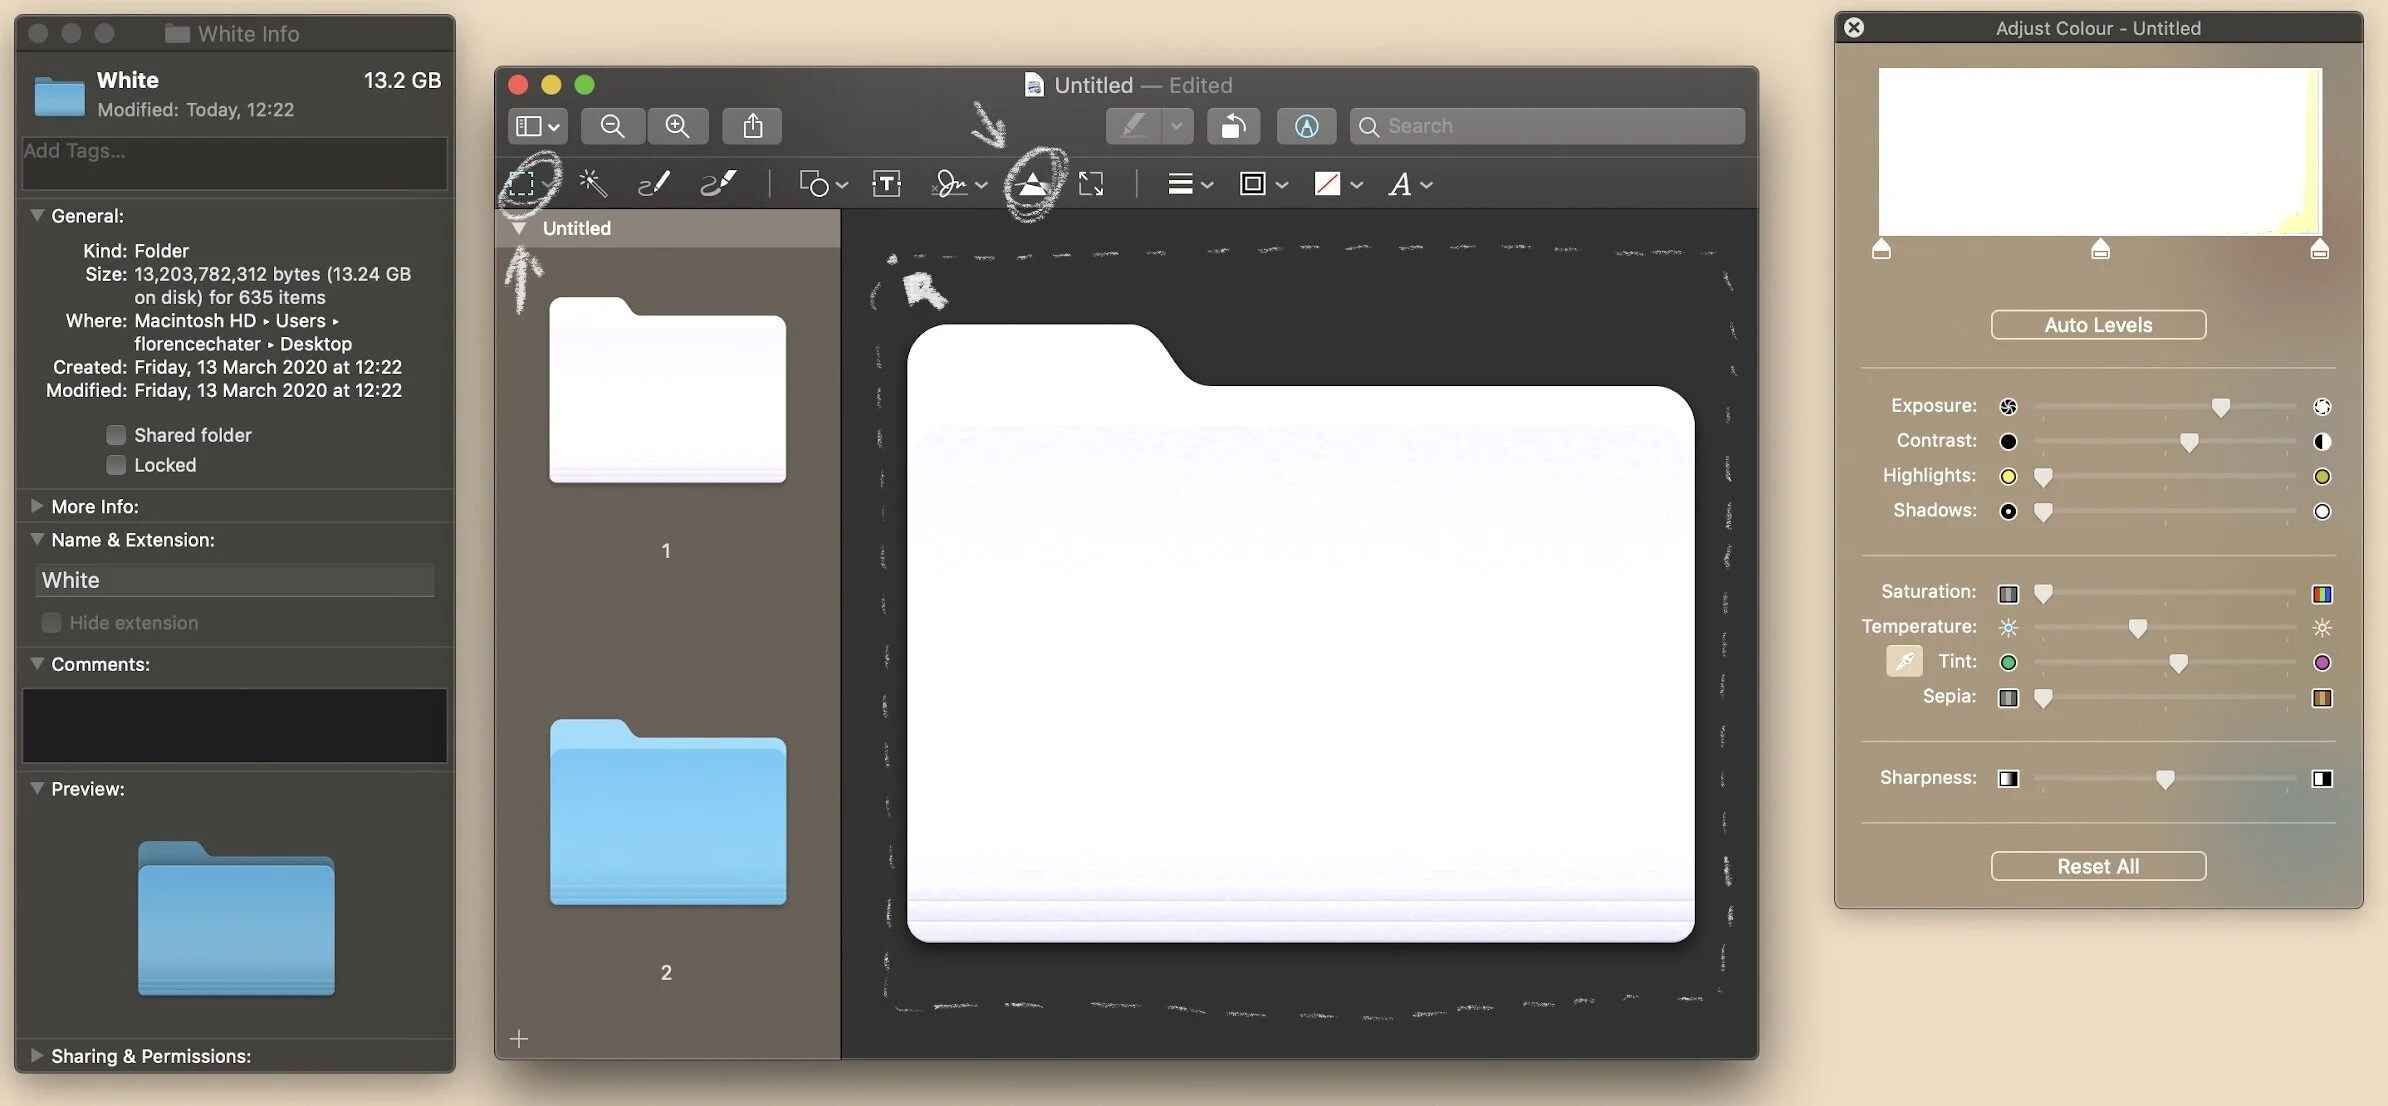The width and height of the screenshot is (2388, 1106).
Task: Enable the Shared folder checkbox
Action: [116, 435]
